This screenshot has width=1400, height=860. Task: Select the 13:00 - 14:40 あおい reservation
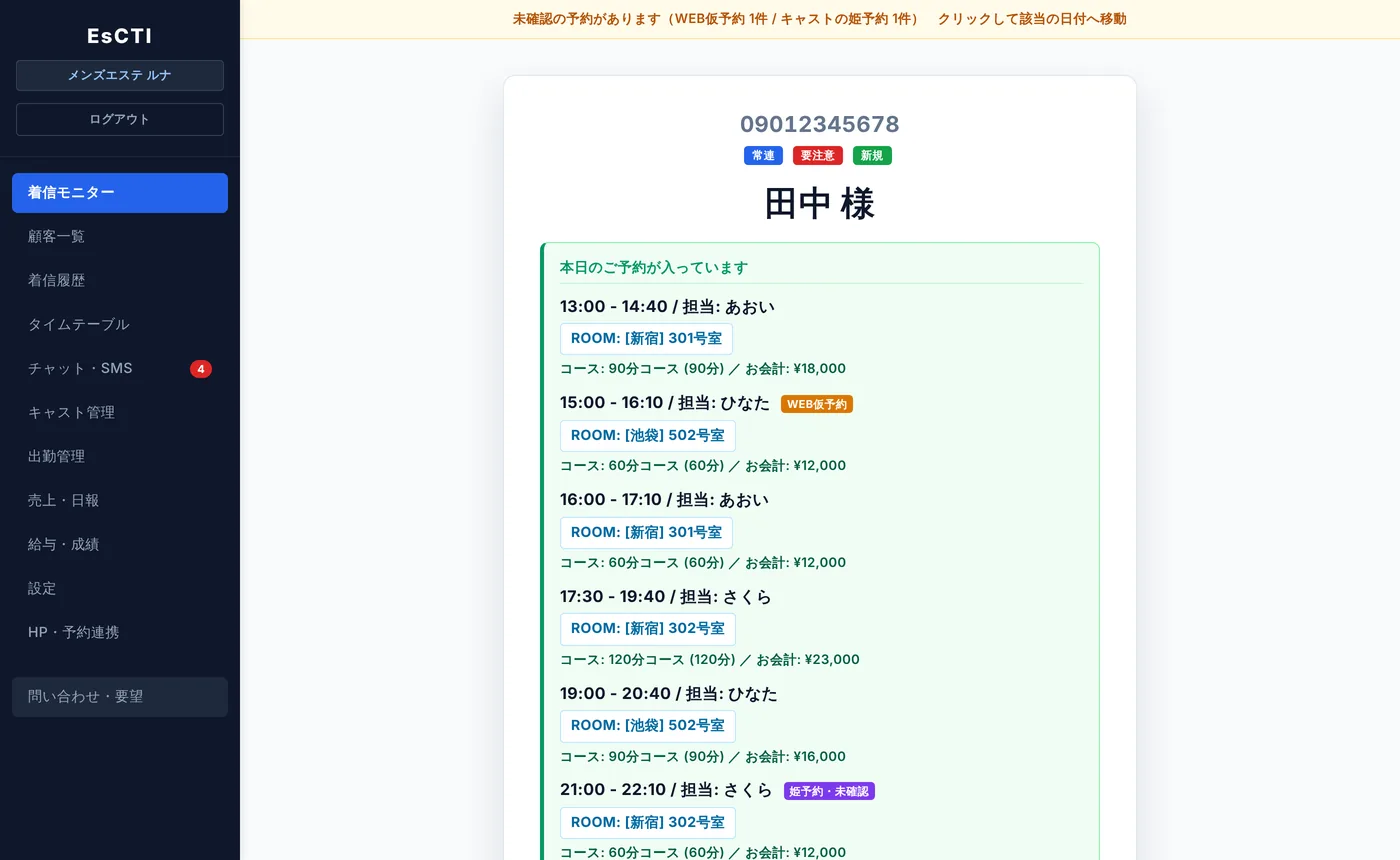[x=667, y=307]
